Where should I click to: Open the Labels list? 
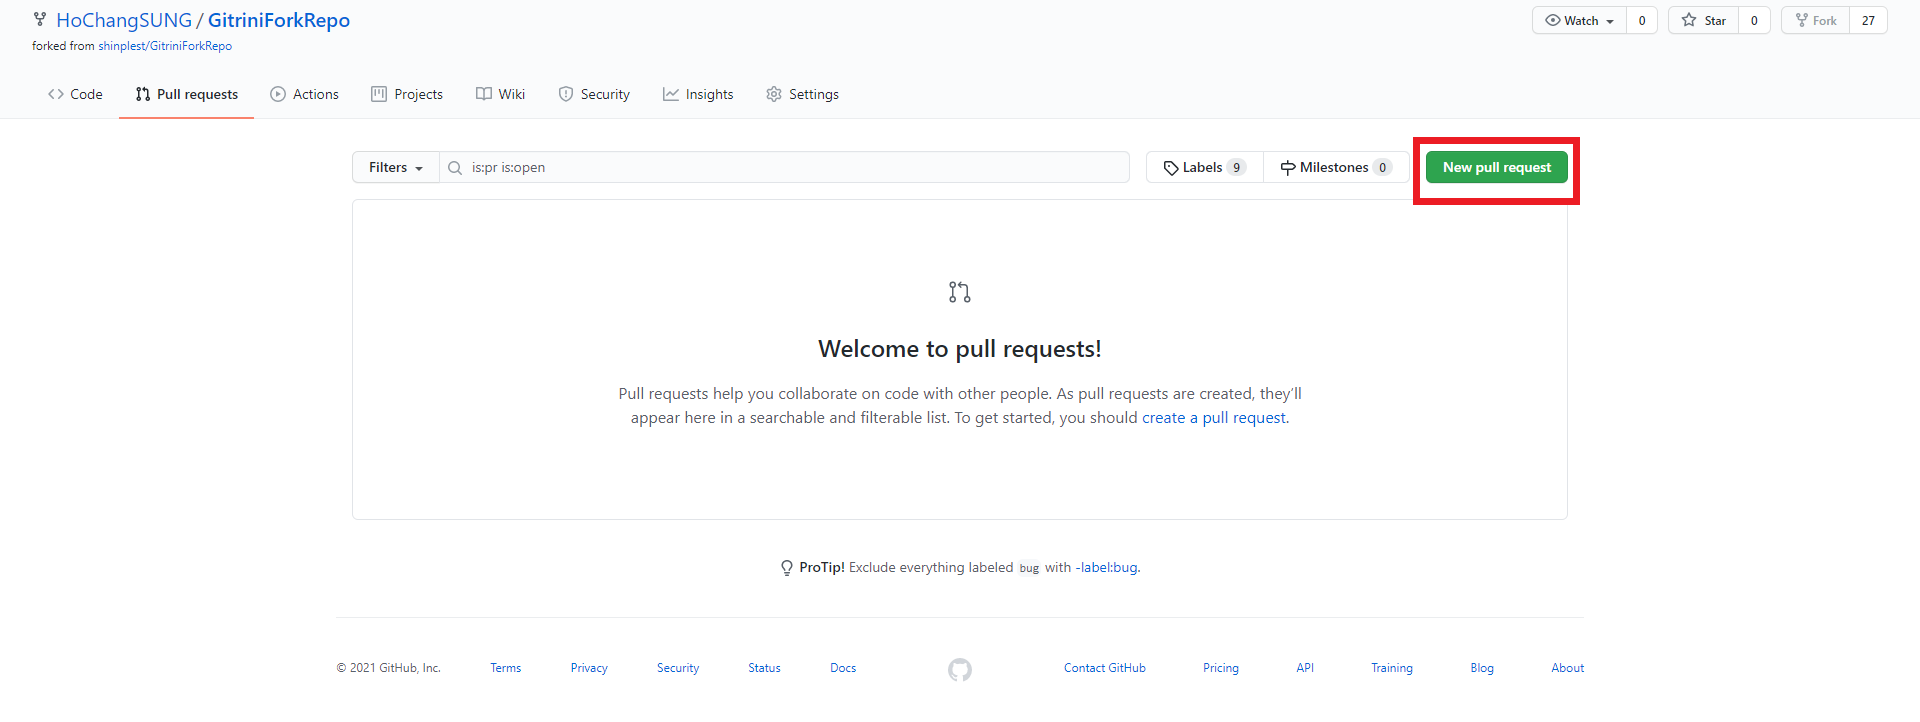(x=1205, y=167)
